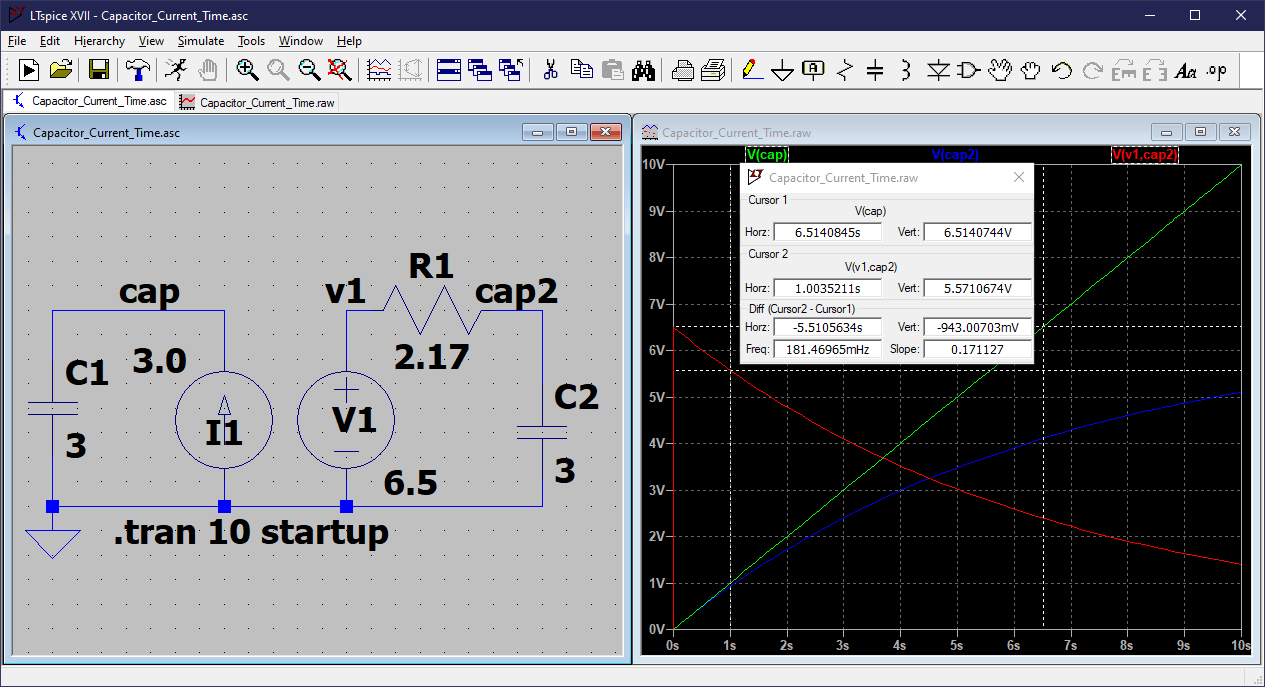Click the Close All Windows icon

[511, 70]
